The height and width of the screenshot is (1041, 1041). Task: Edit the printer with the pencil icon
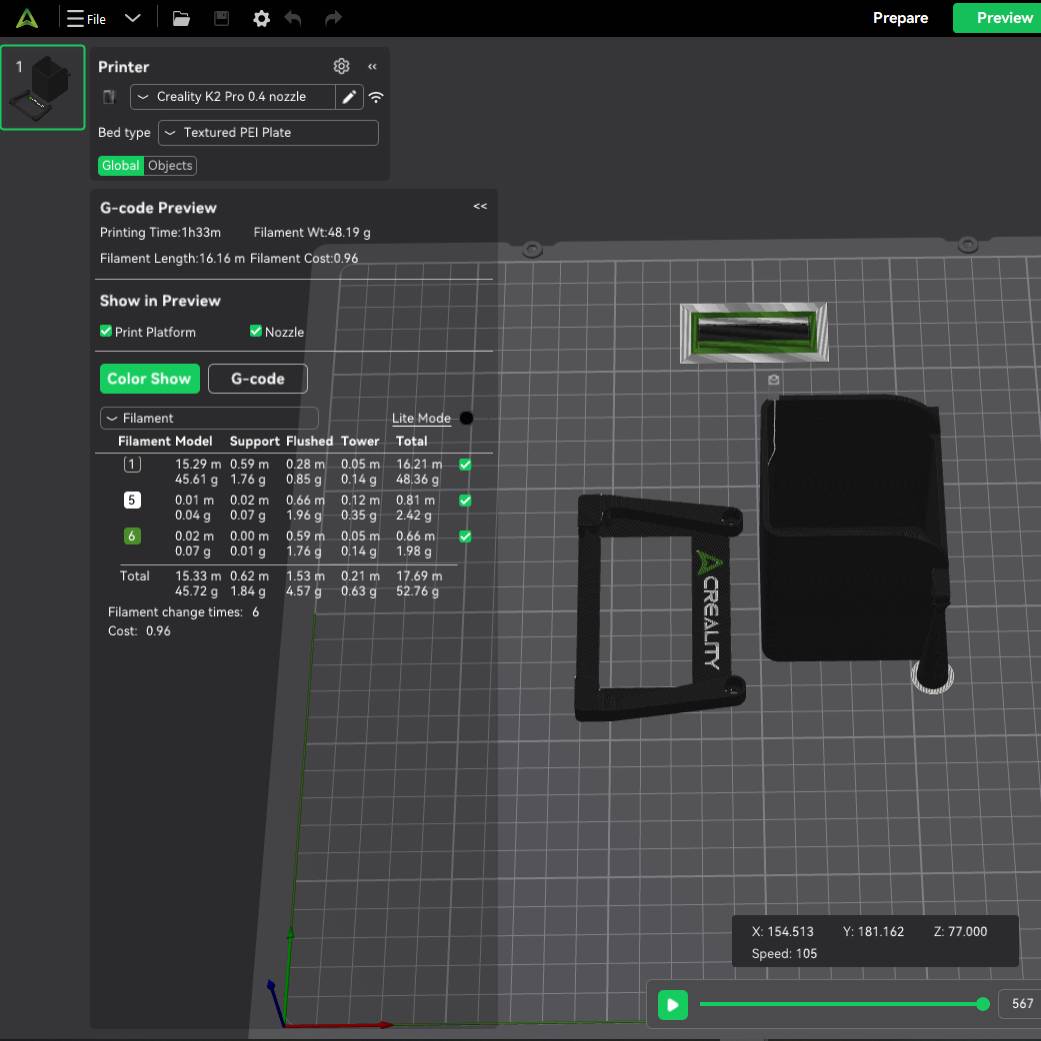347,97
